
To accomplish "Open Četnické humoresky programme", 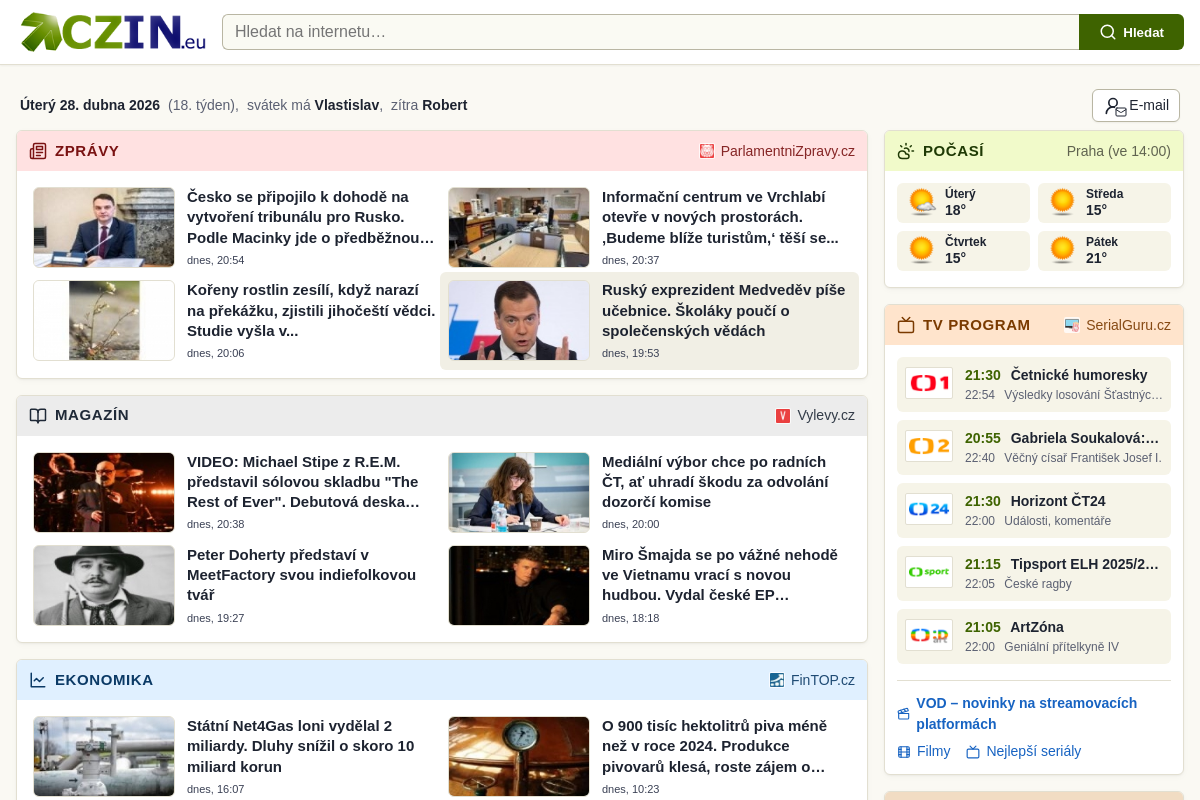I will coord(1079,375).
